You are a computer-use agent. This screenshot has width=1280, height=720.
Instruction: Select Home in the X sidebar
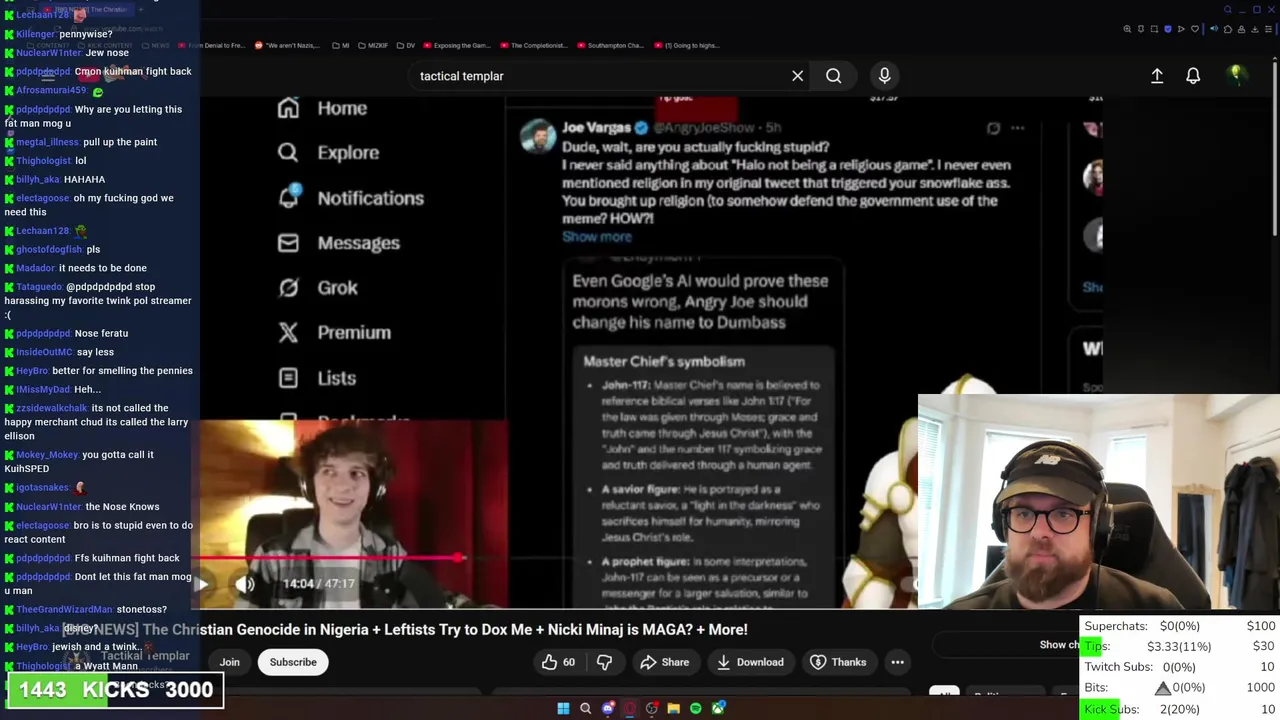click(x=322, y=108)
